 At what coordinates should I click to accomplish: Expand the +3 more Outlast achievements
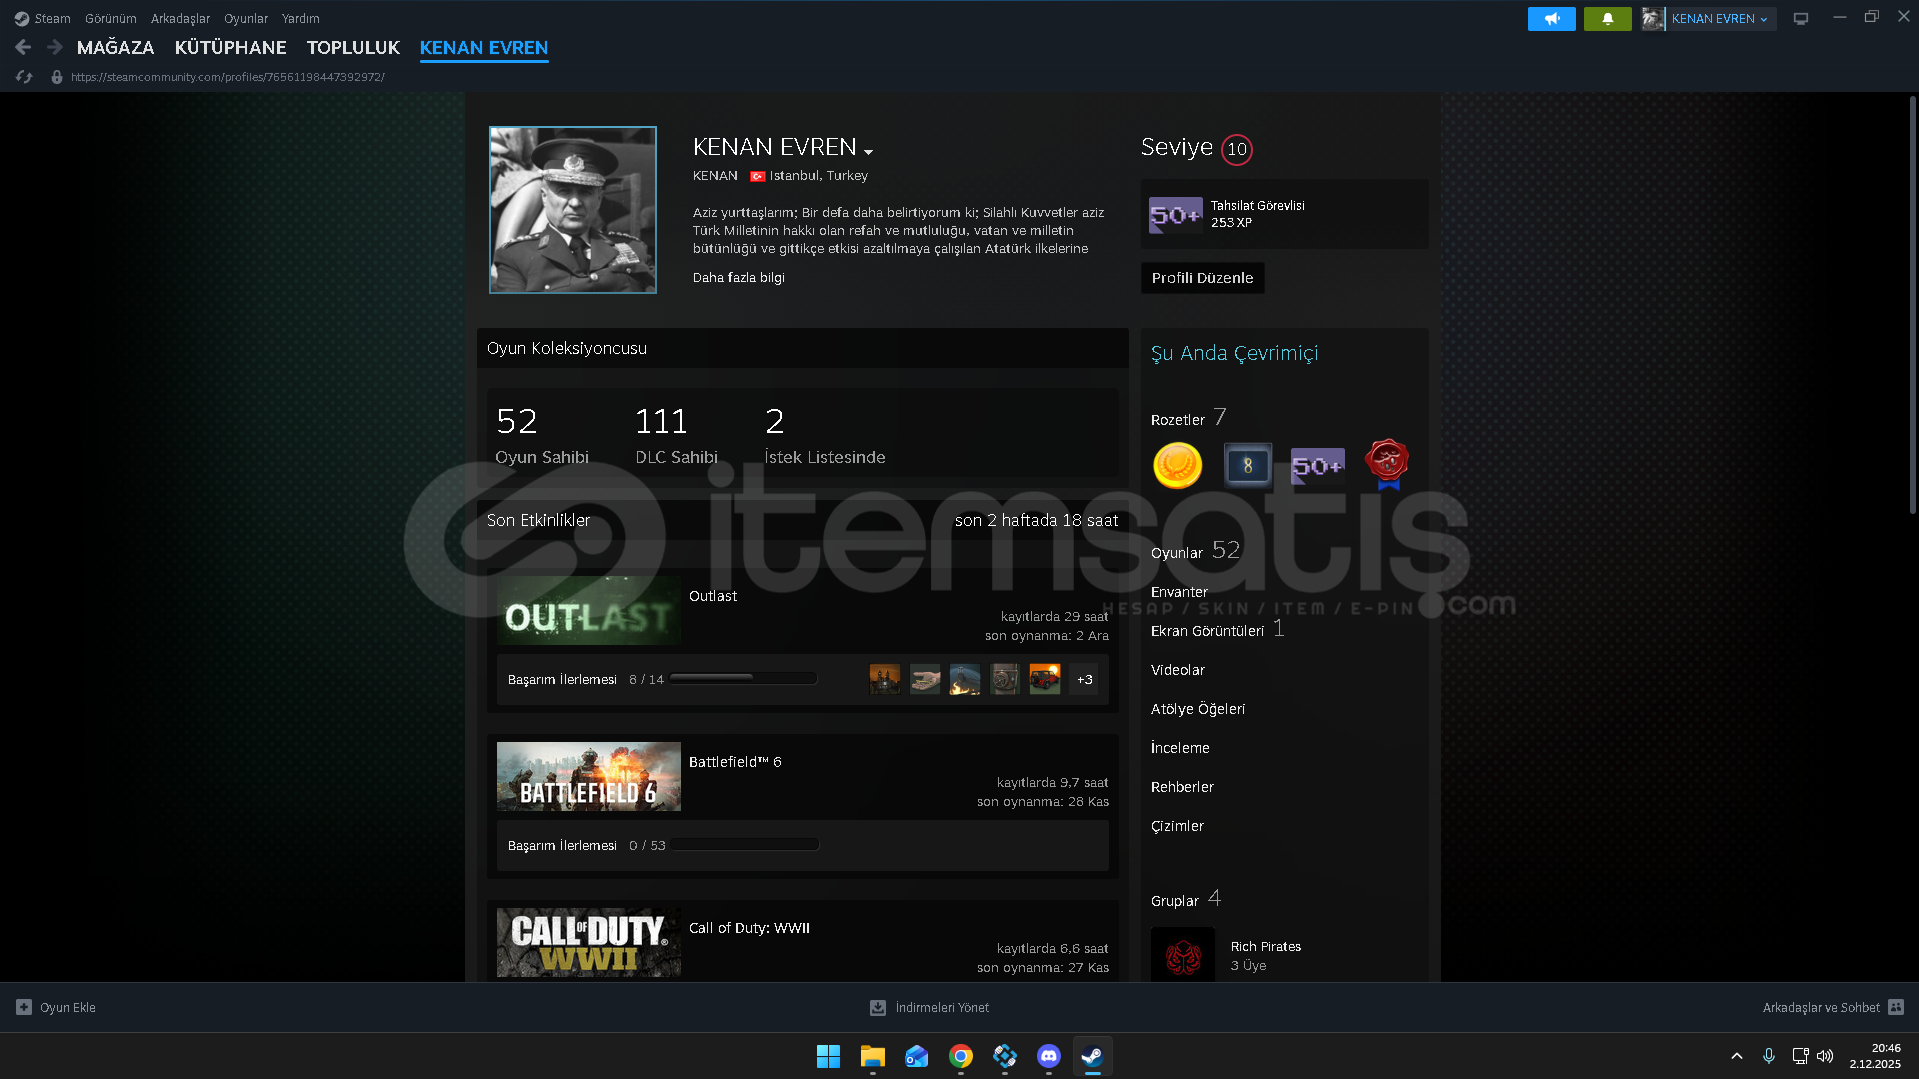1084,680
